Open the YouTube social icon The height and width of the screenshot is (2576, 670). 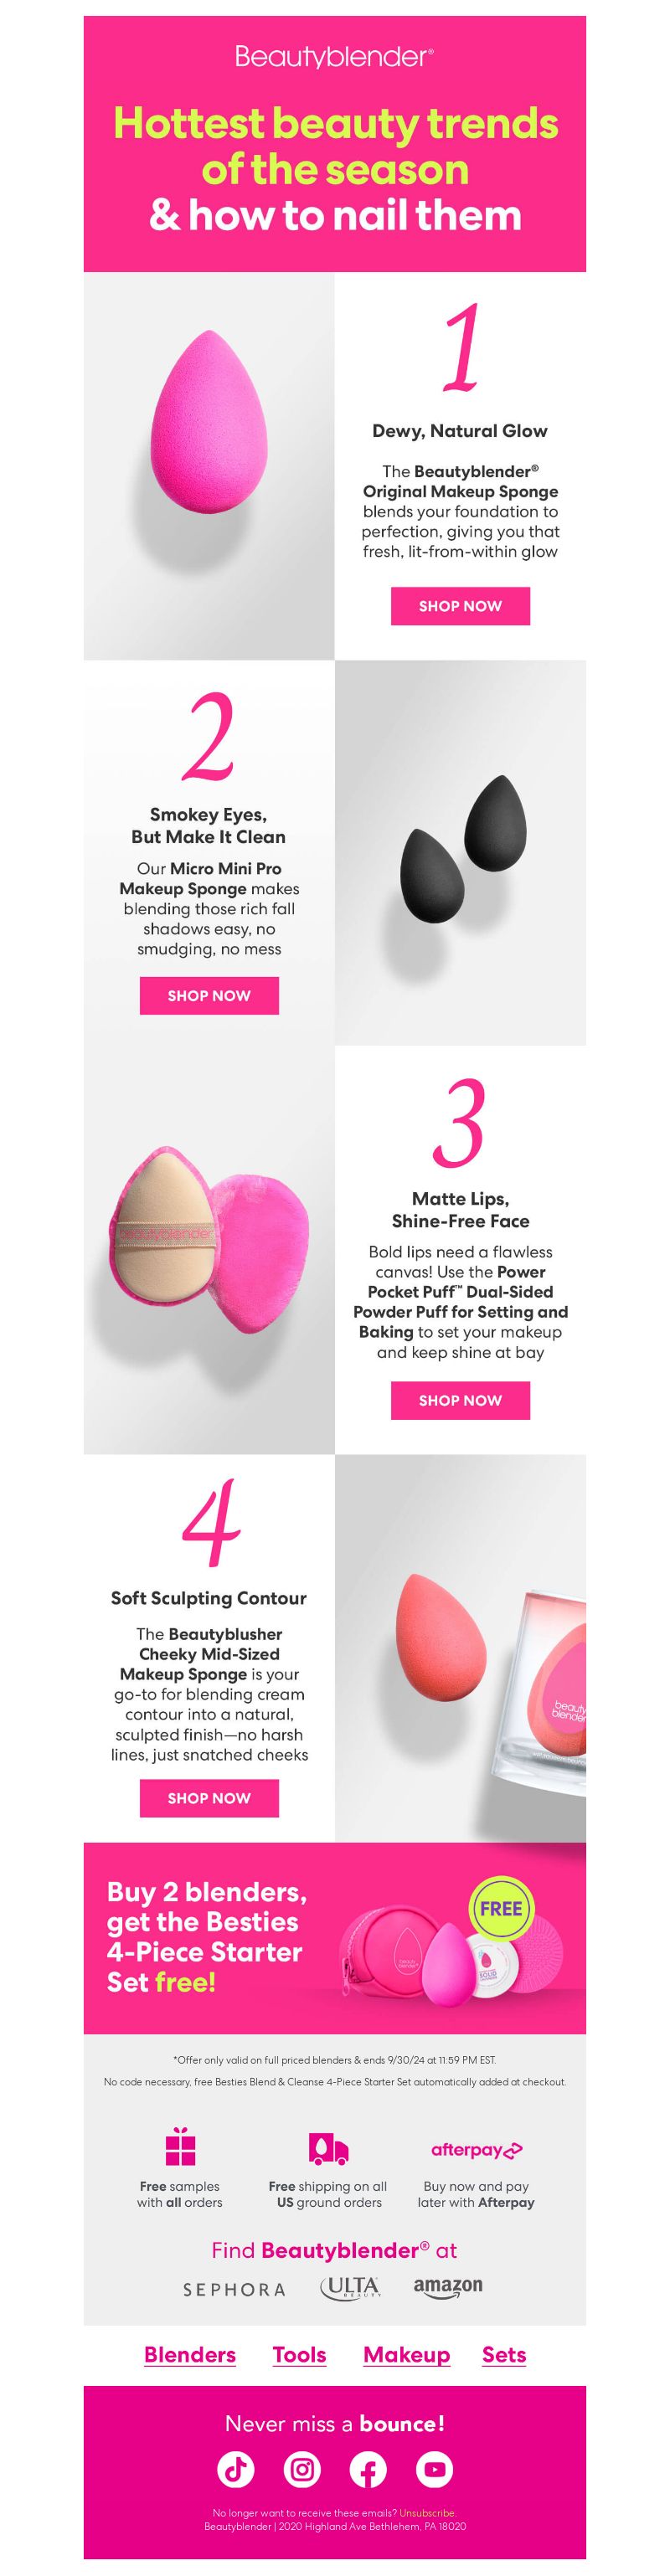point(434,2469)
